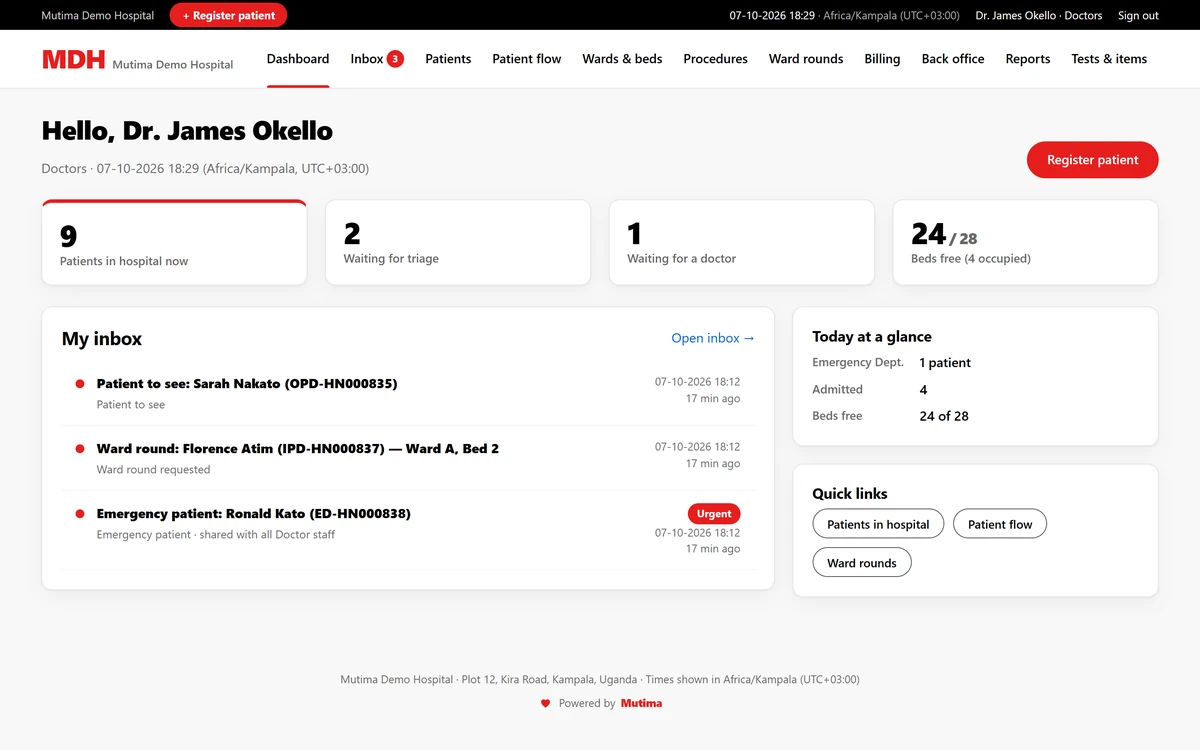Click the heart icon beside Powered by
This screenshot has width=1200, height=750.
tap(545, 704)
